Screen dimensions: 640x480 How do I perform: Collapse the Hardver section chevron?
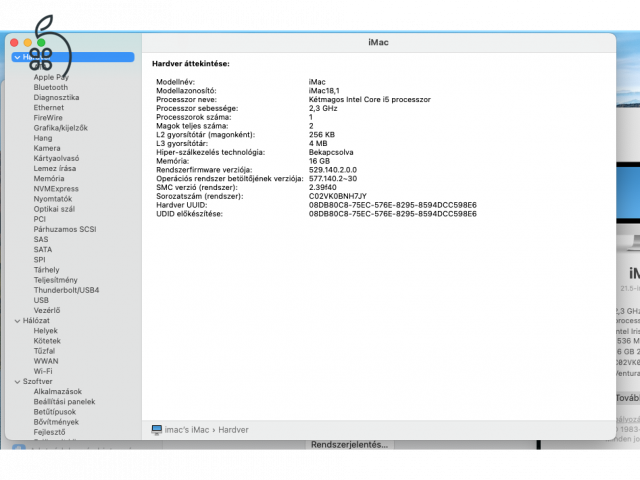coord(17,57)
